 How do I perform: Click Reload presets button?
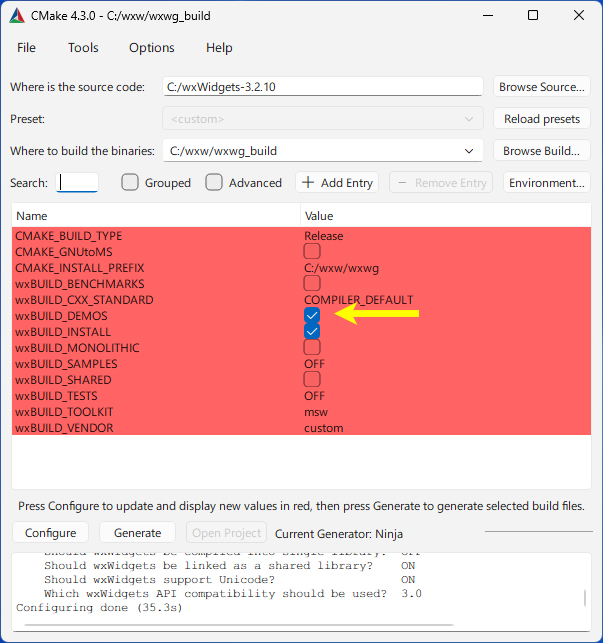542,119
